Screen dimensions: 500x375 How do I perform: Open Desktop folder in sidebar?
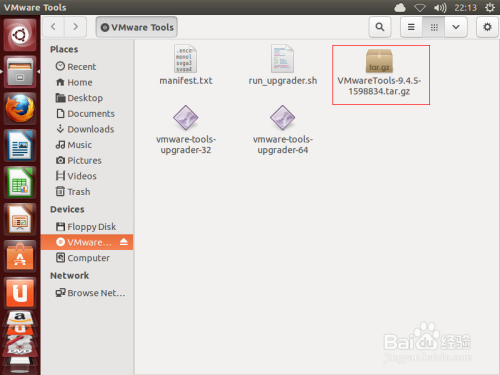coord(87,98)
